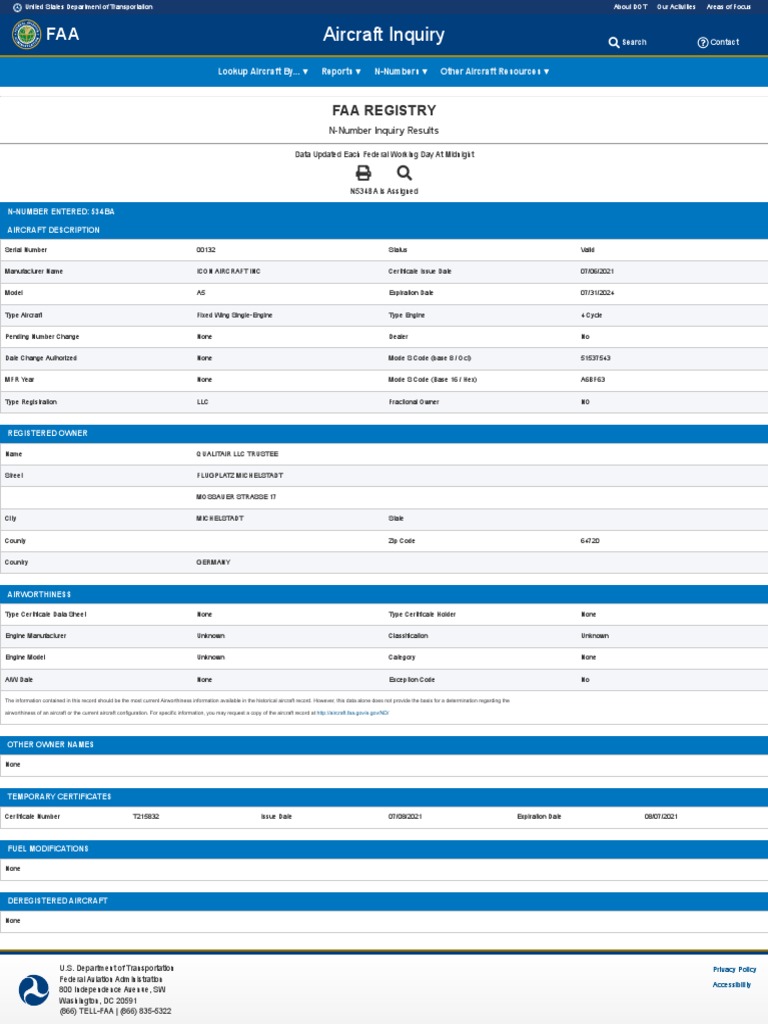This screenshot has height=1024, width=768.
Task: Click the DOT triskelion logo in the footer
Action: pos(33,990)
